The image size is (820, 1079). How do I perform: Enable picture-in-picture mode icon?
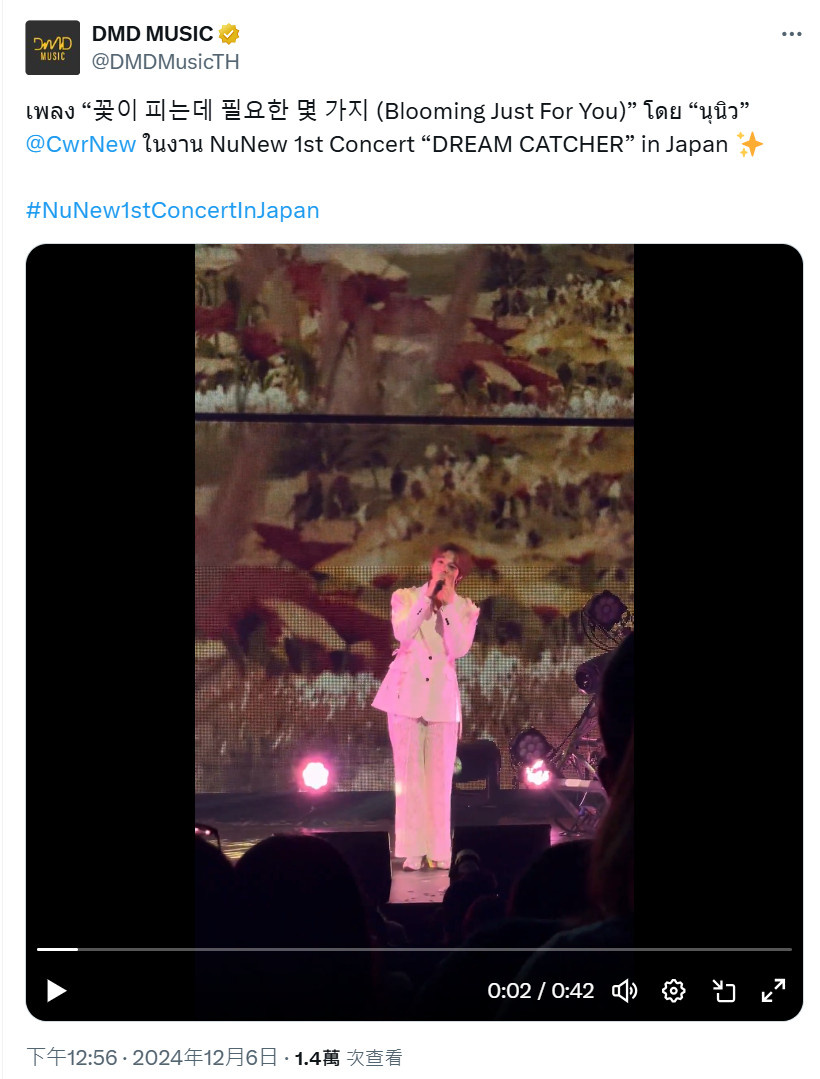pyautogui.click(x=724, y=991)
